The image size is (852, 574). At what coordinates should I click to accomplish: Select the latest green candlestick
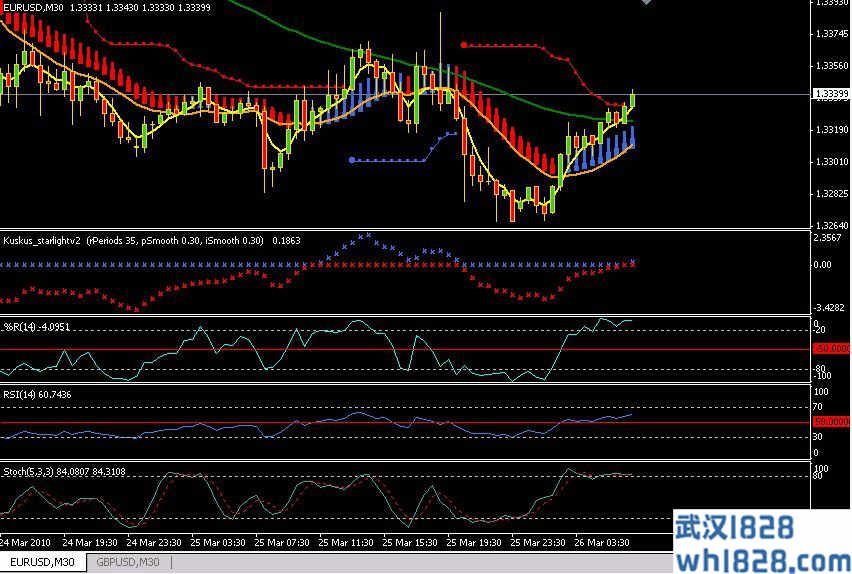[x=633, y=100]
